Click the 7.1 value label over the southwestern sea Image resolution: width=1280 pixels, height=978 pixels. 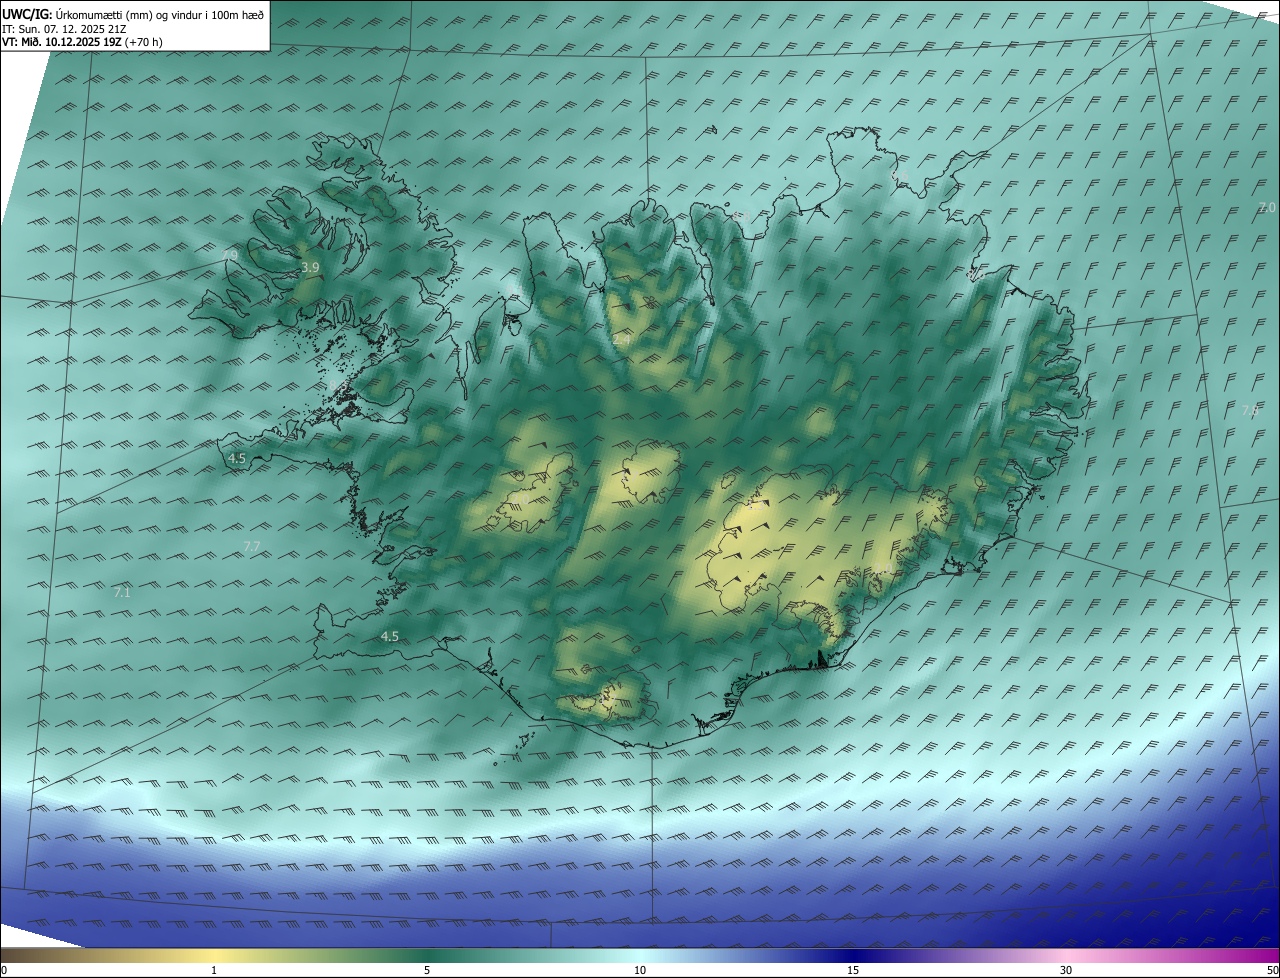(x=122, y=593)
